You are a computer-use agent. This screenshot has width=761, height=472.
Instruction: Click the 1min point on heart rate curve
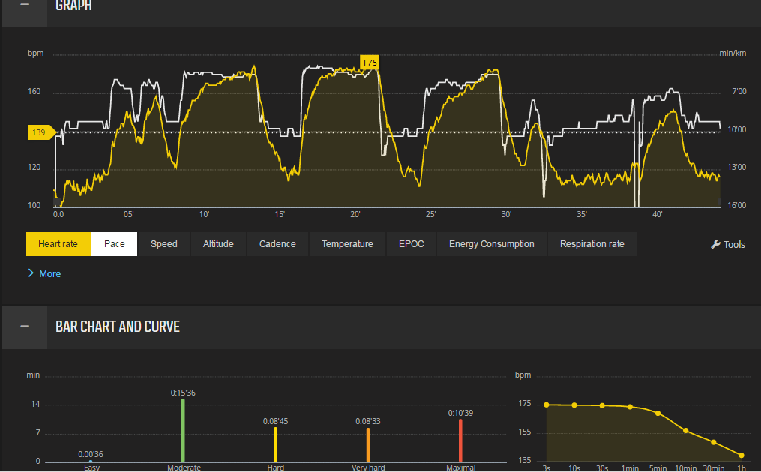630,407
